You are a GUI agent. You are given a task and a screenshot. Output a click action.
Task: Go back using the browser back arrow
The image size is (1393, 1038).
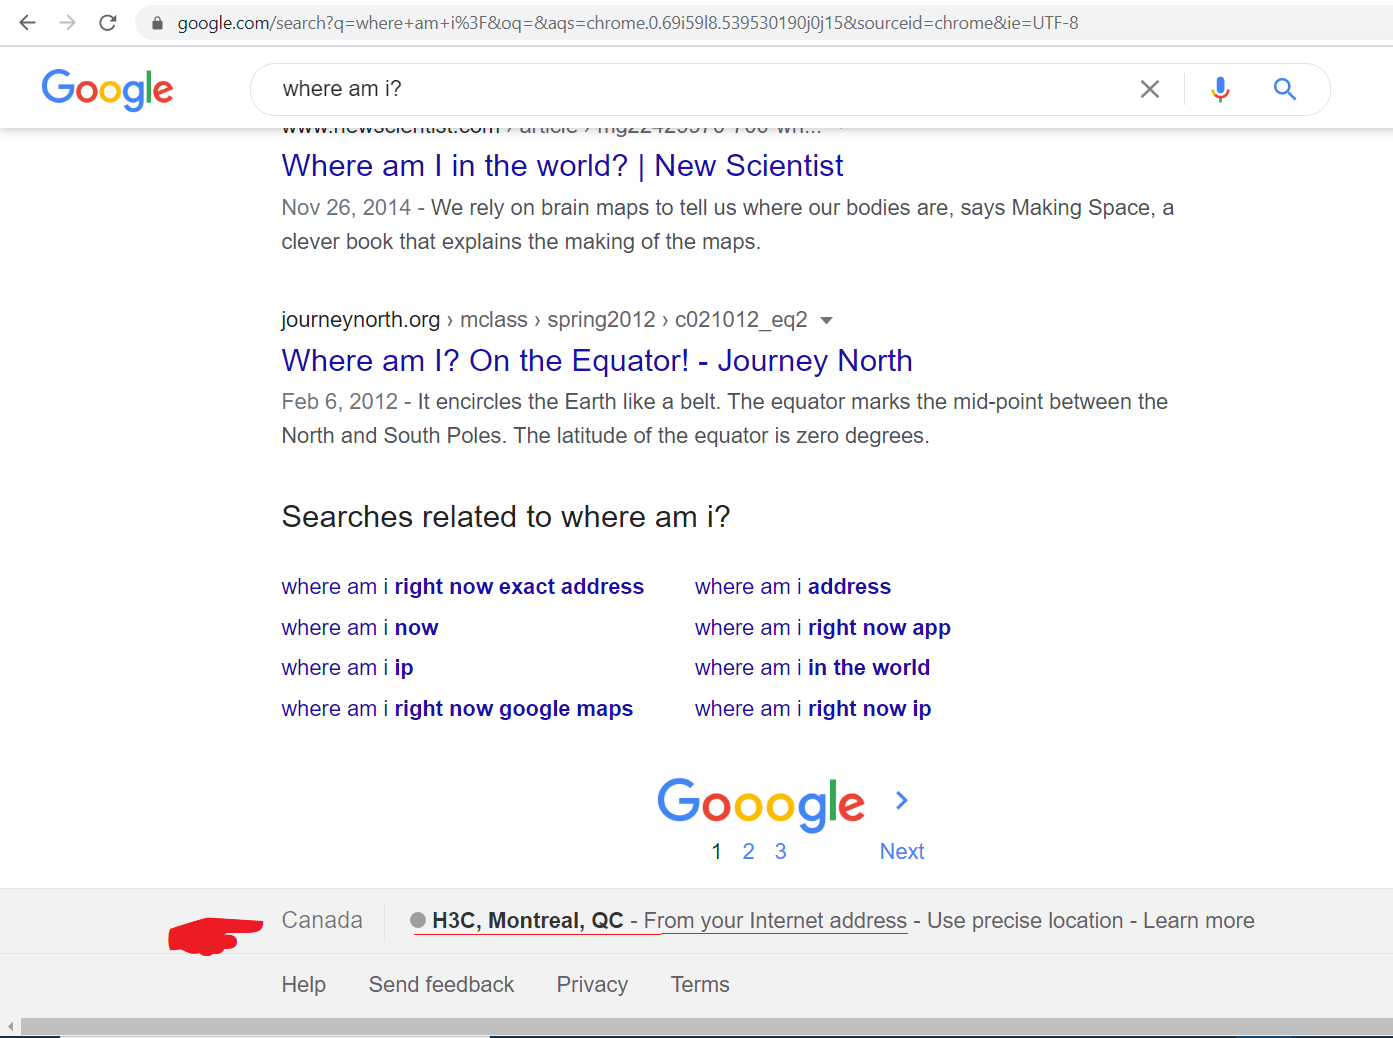coord(28,22)
